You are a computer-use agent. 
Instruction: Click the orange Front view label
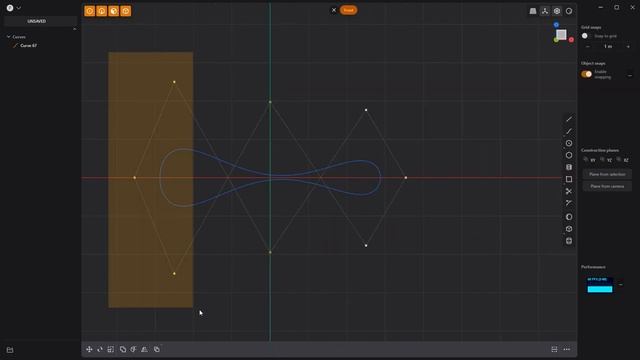(348, 10)
